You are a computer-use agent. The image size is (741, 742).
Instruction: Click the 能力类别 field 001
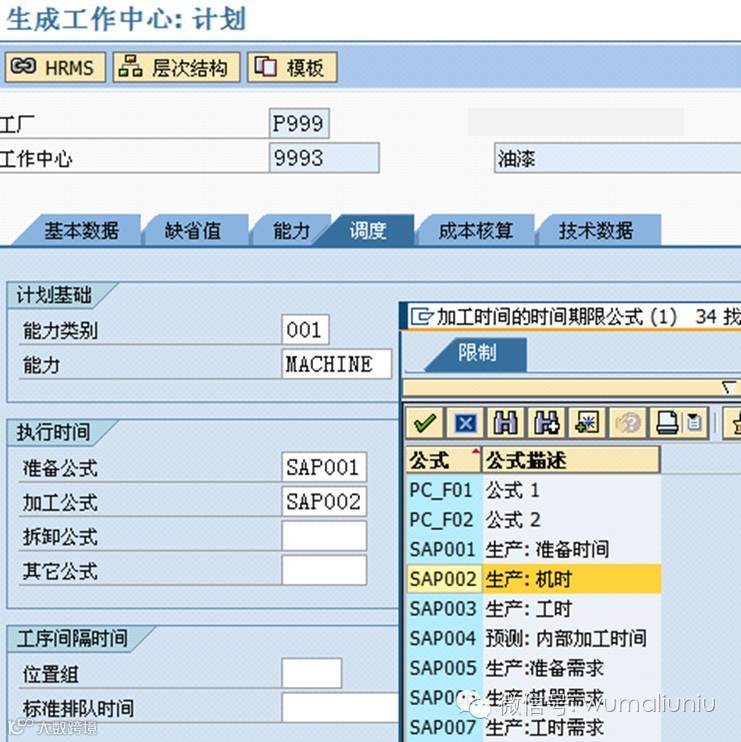(305, 330)
